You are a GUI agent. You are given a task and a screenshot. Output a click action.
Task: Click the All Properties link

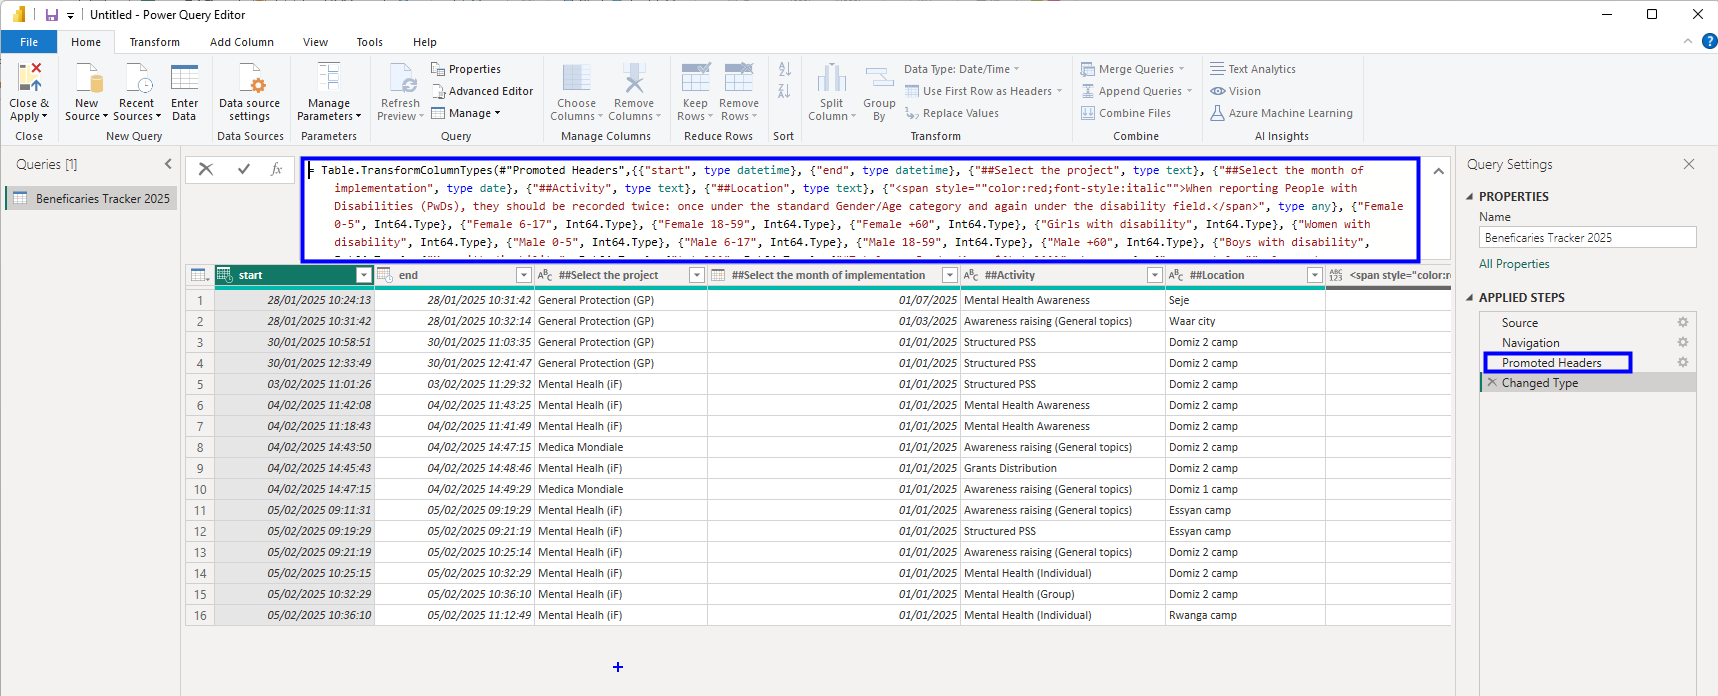pyautogui.click(x=1514, y=264)
